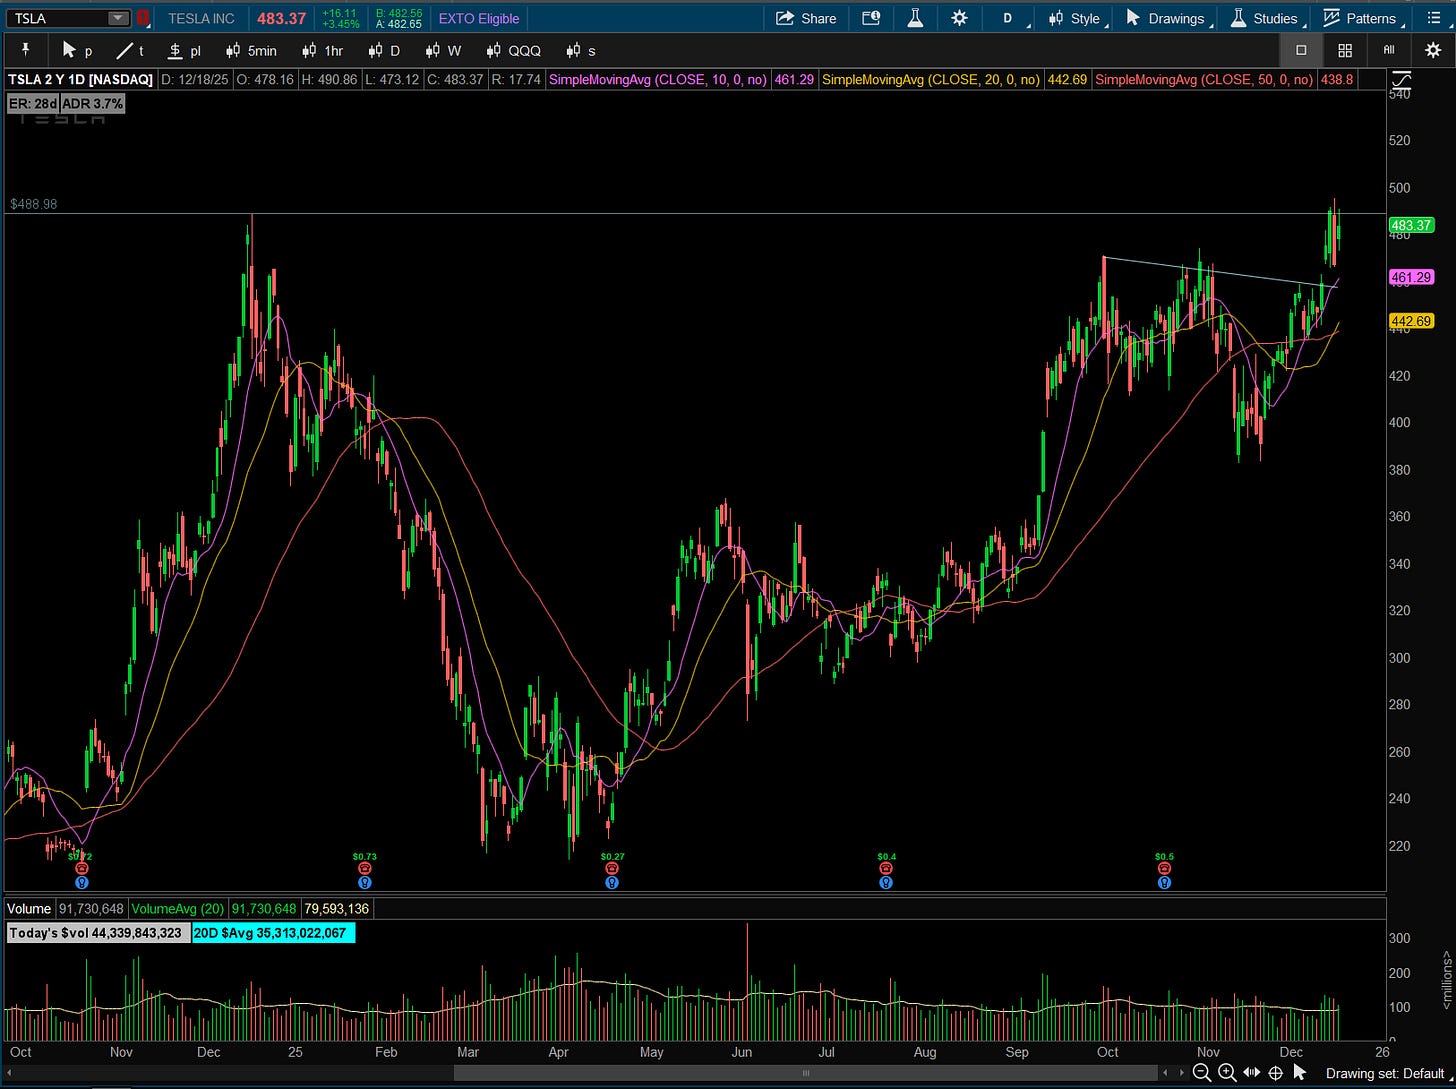Screen dimensions: 1456x1089
Task: Click the green 483.37 price bubble
Action: click(x=1411, y=226)
